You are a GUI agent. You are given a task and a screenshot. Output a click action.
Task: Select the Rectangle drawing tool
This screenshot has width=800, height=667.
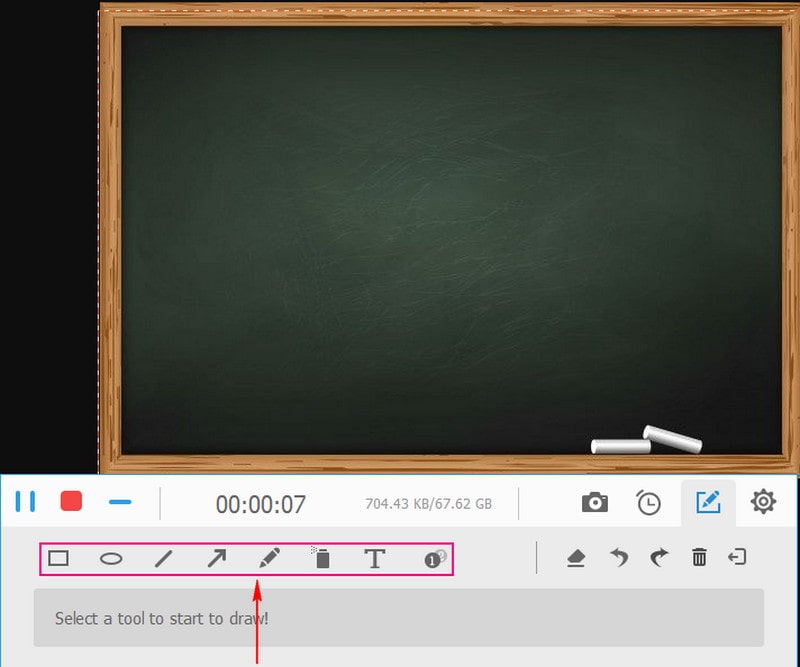point(59,558)
